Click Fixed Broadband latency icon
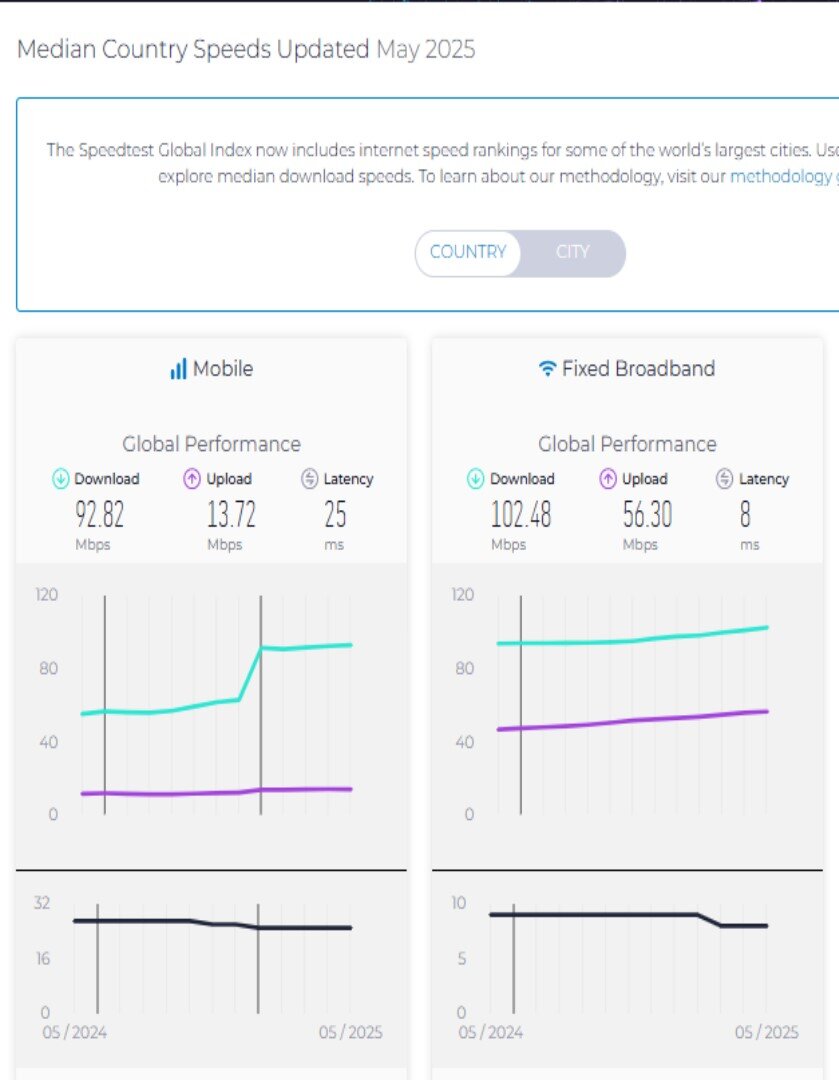The image size is (839, 1080). pyautogui.click(x=725, y=479)
